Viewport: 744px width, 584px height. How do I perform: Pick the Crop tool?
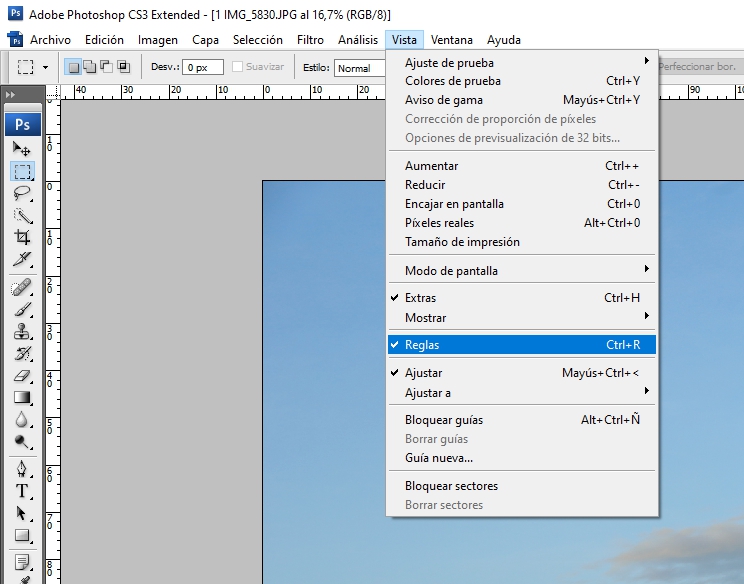click(x=22, y=237)
